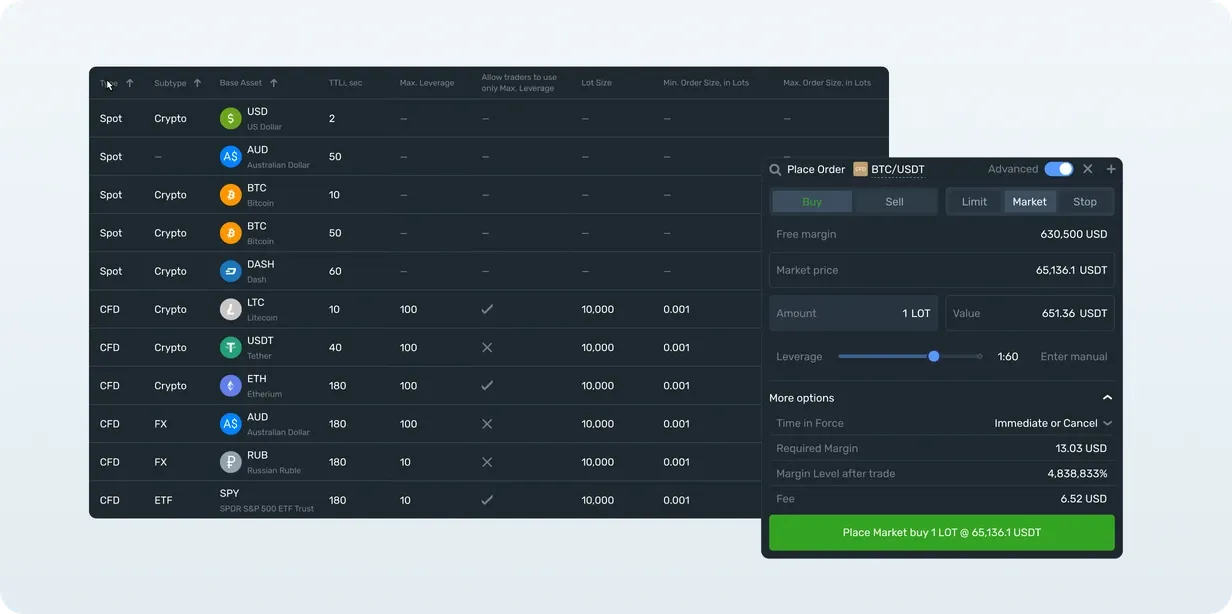Click the CFD badge next to BTC/USDT

(861, 169)
